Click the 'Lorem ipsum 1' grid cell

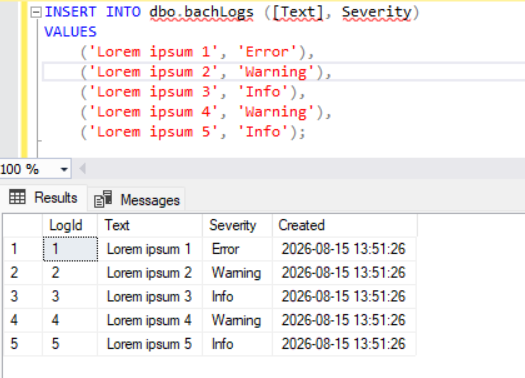pos(150,249)
